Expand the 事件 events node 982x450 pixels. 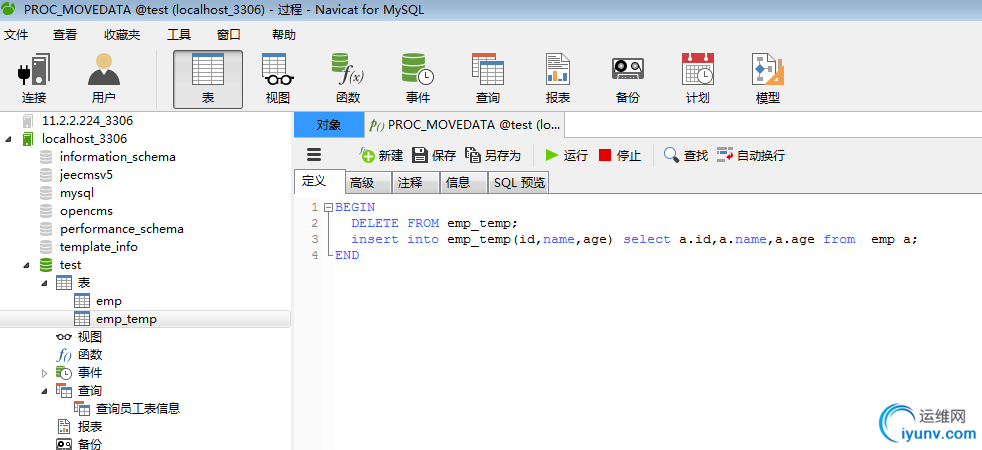(44, 373)
